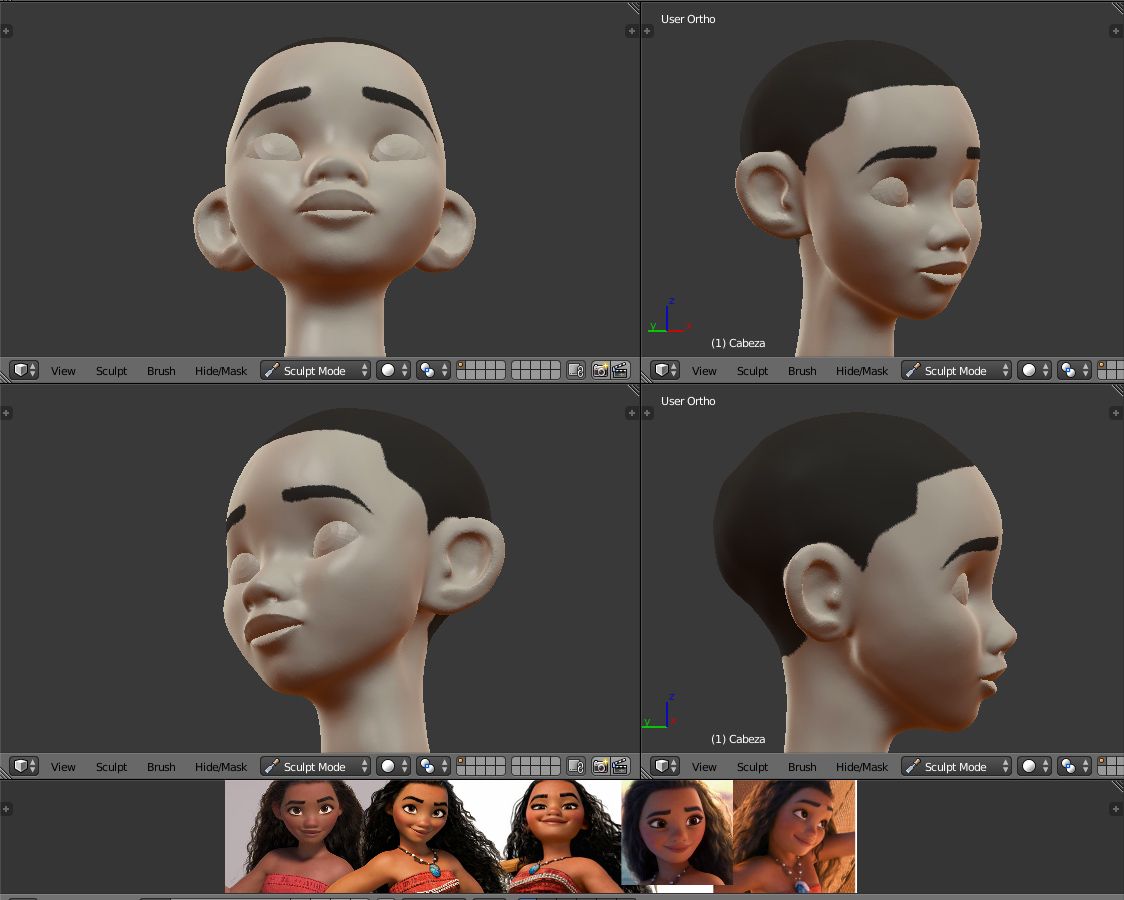Open Sculpt Mode dropdown in bottom-left viewport
Image resolution: width=1124 pixels, height=900 pixels.
tap(315, 766)
